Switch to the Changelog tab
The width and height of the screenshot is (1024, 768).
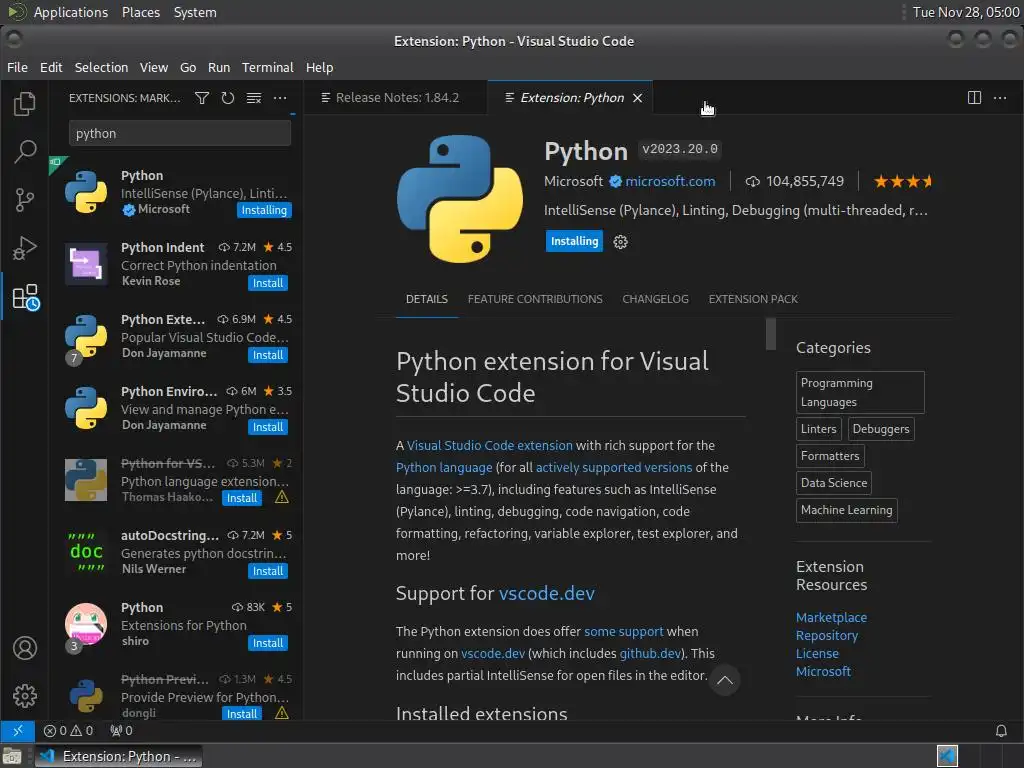(655, 299)
